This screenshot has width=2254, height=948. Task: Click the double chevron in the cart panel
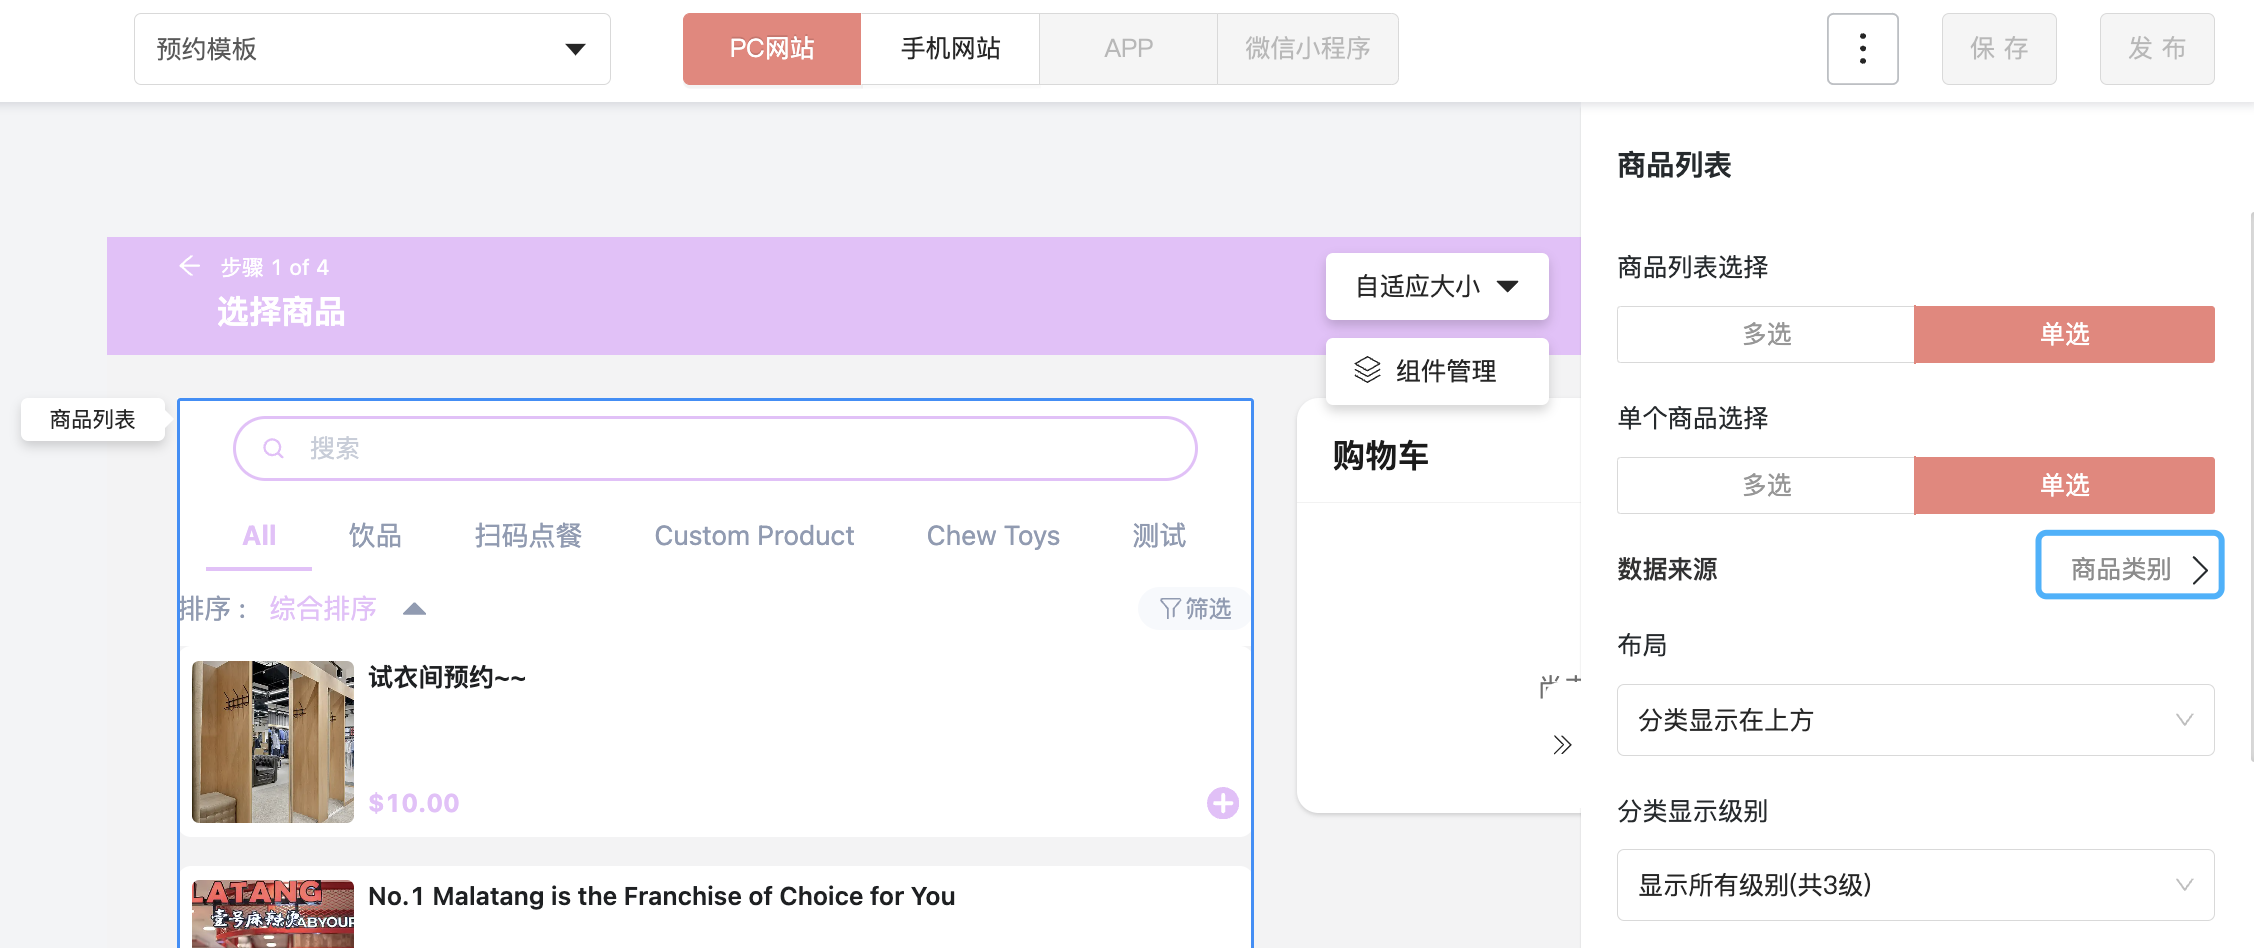pyautogui.click(x=1562, y=745)
